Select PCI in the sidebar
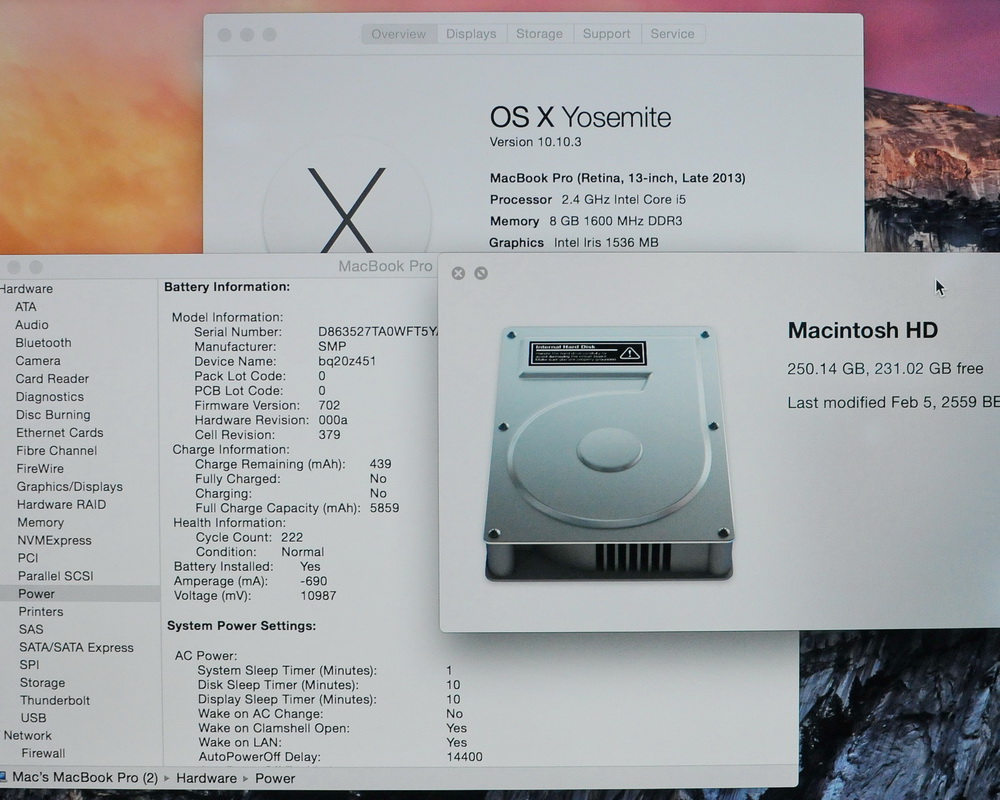The image size is (1000, 800). pyautogui.click(x=28, y=558)
